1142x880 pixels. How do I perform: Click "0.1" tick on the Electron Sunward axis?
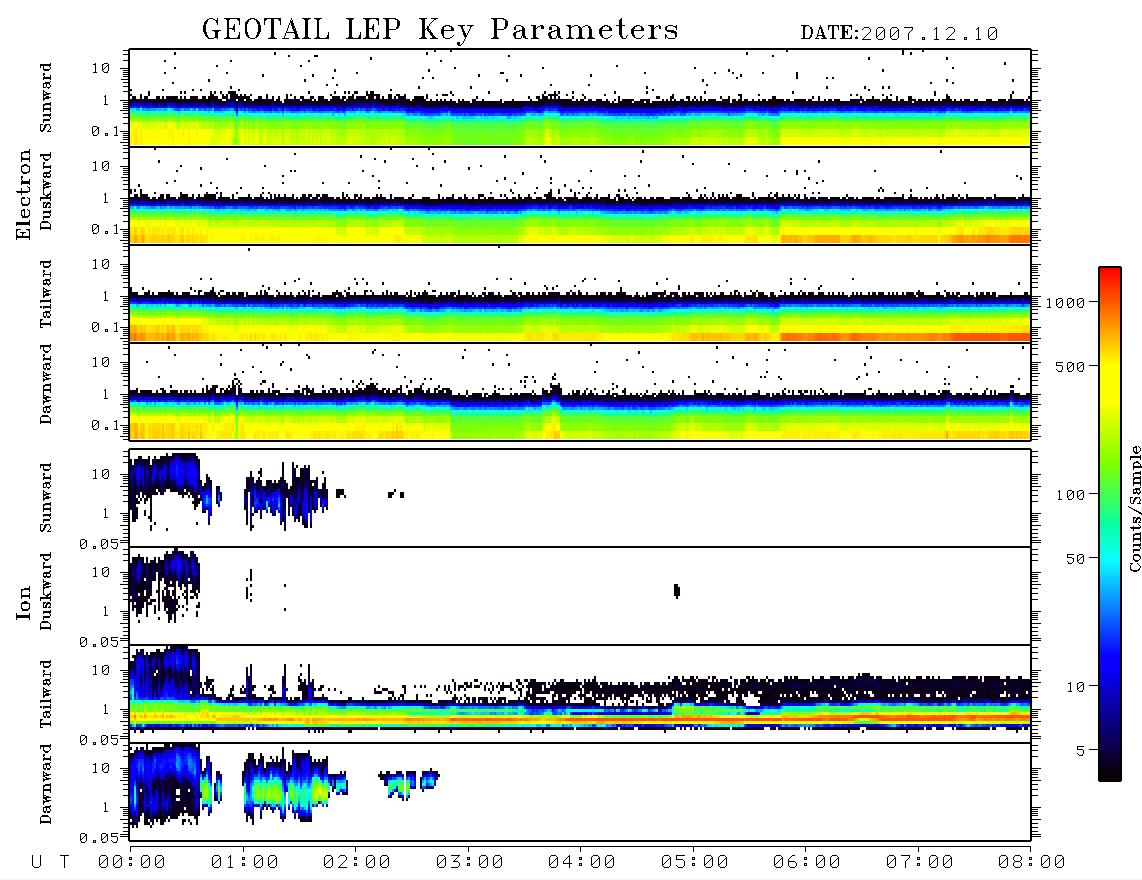coord(108,131)
